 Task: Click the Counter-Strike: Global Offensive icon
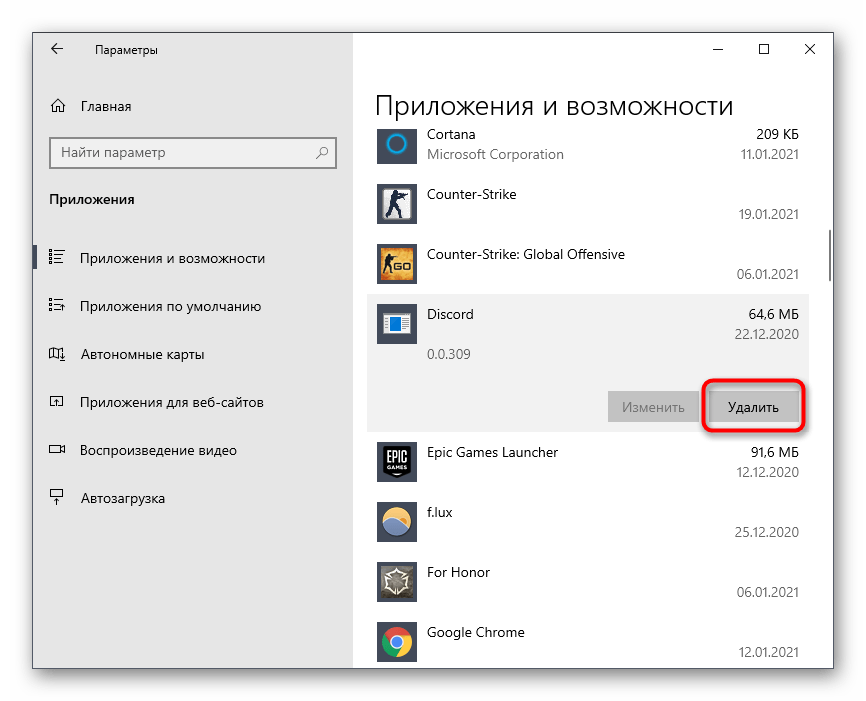[x=395, y=264]
